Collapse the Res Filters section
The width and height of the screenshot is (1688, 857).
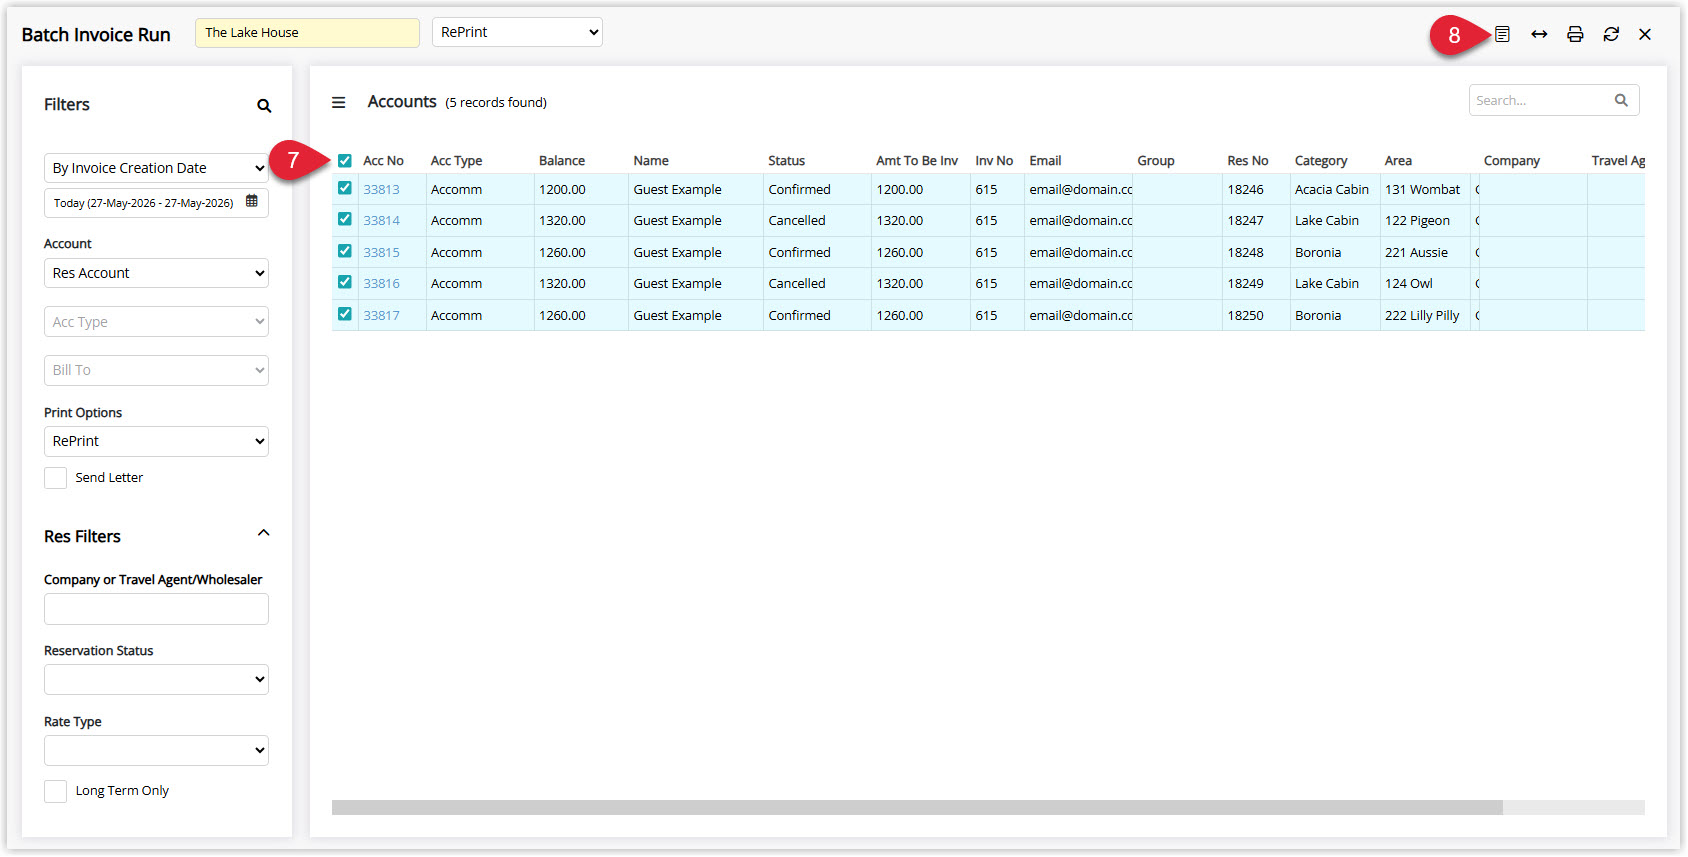pos(264,533)
